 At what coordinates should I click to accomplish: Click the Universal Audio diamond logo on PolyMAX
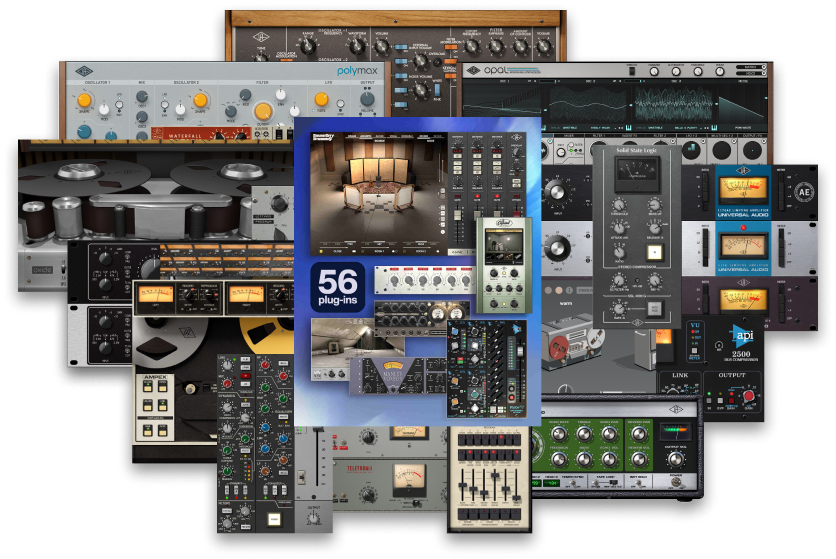coord(83,71)
